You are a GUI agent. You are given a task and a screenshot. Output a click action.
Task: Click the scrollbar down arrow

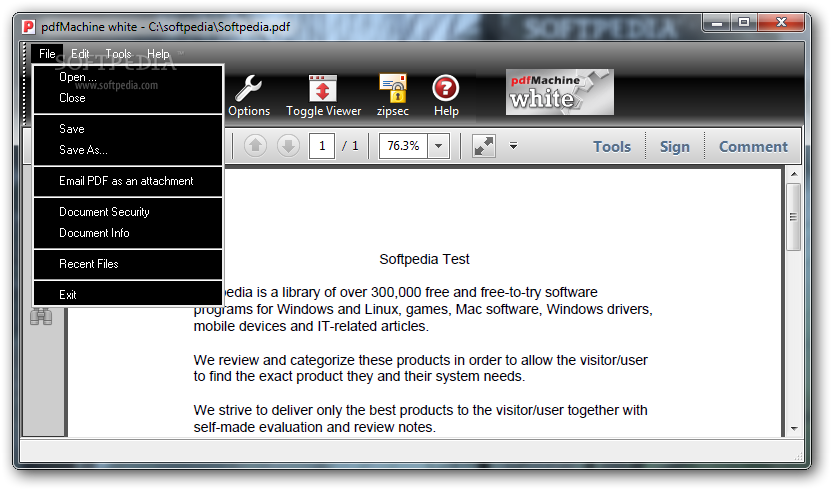(794, 428)
